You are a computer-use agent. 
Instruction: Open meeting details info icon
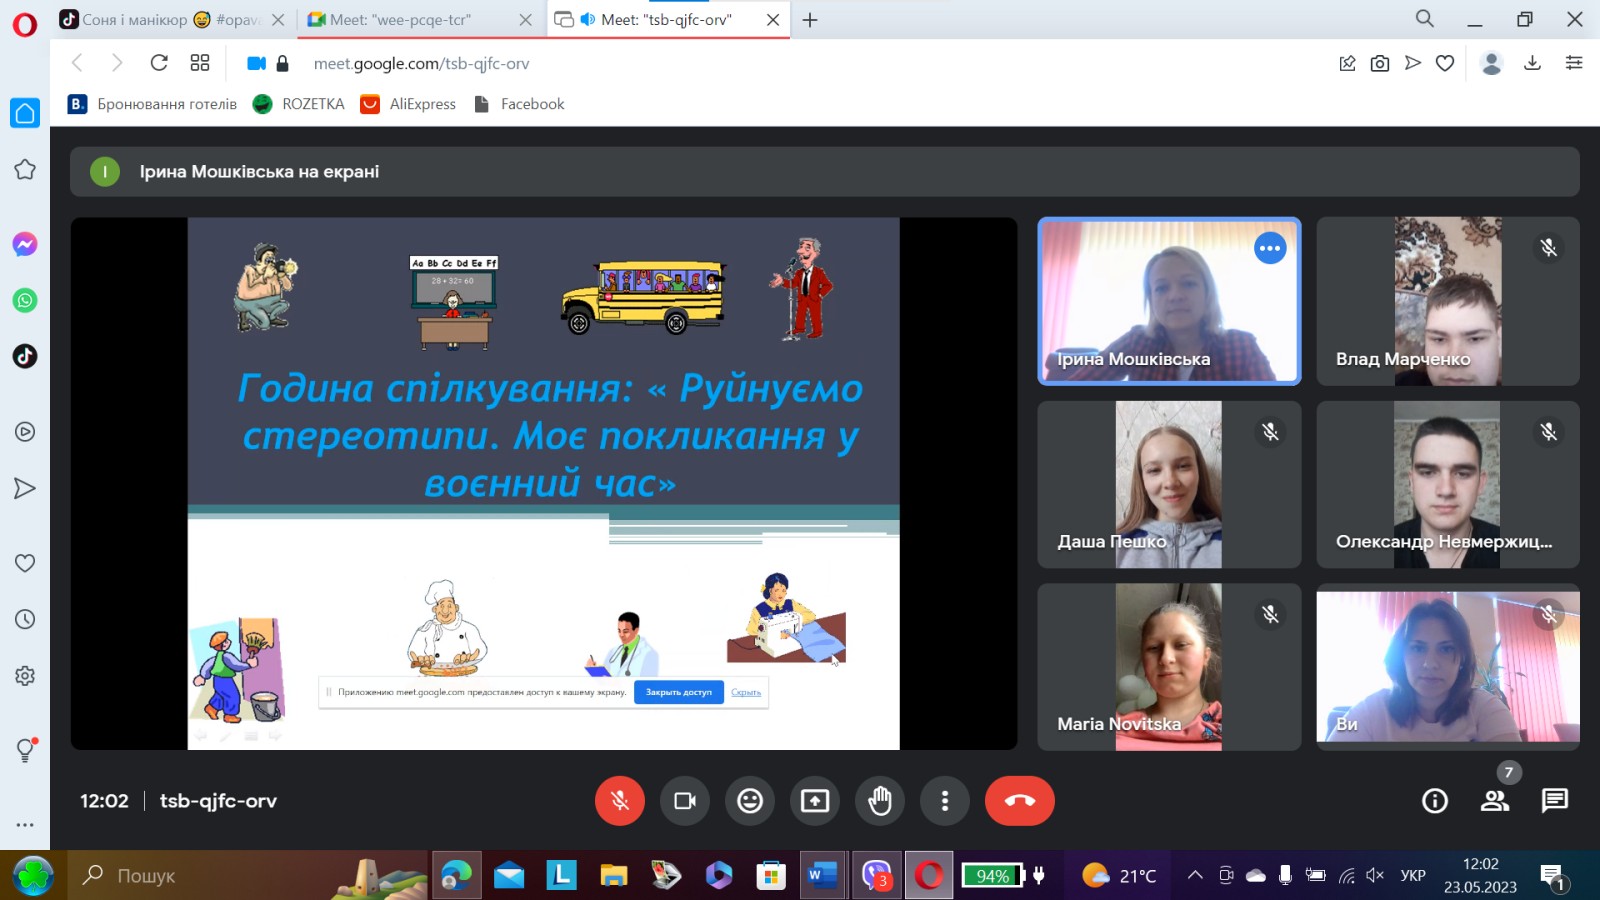(x=1434, y=800)
